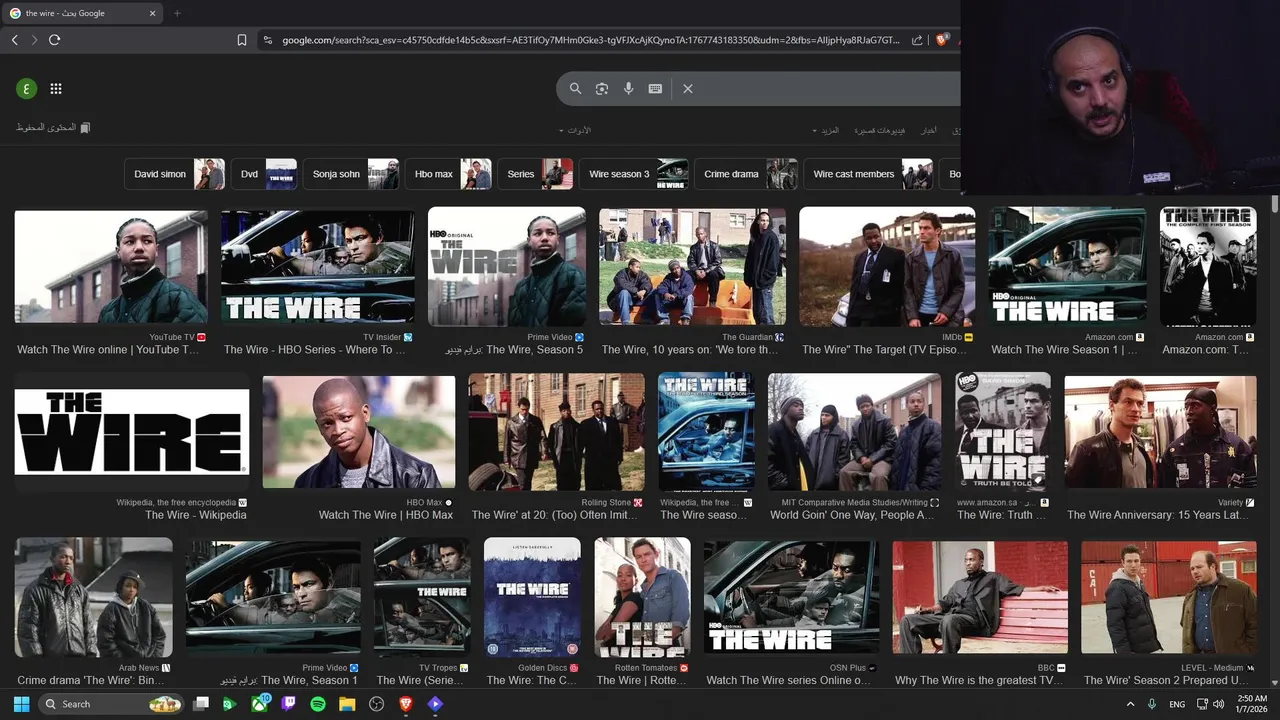The width and height of the screenshot is (1280, 720).
Task: Select the 'Crime drama' filter chip
Action: coord(746,174)
